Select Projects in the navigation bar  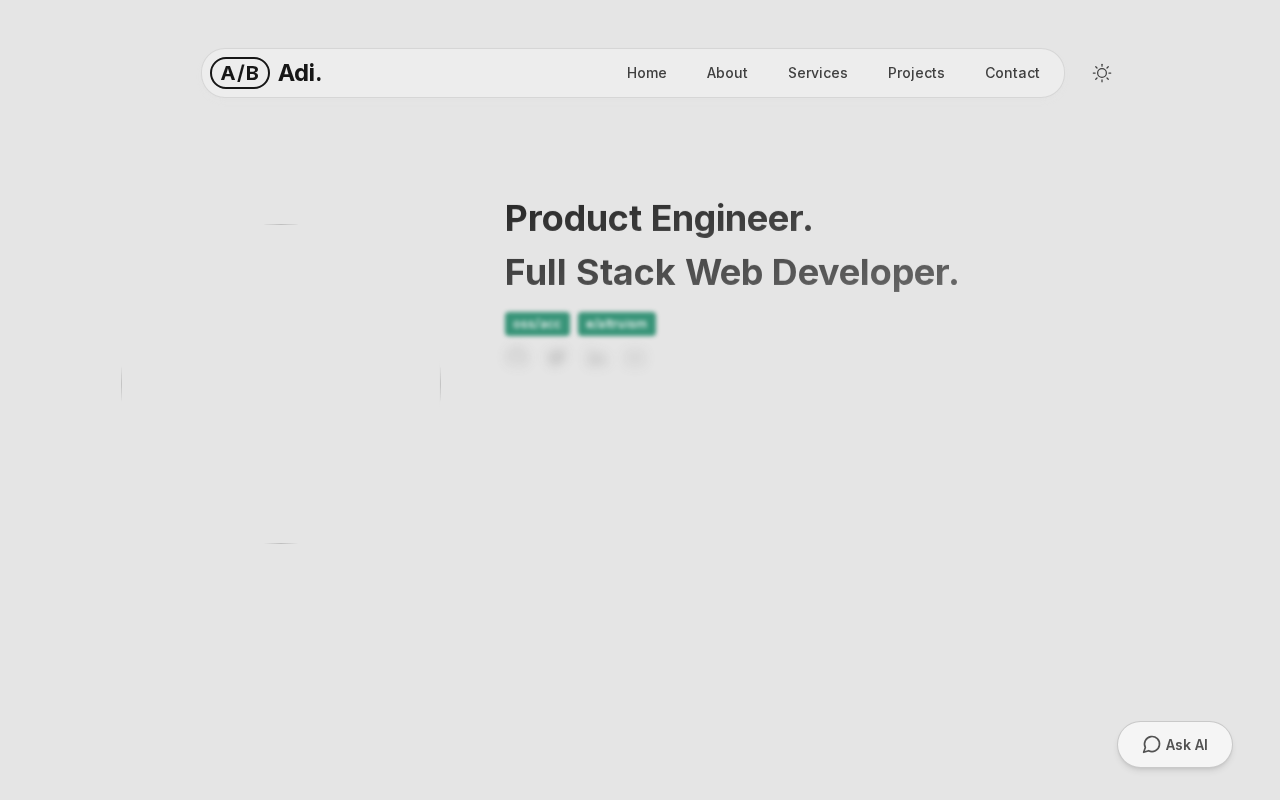coord(916,73)
